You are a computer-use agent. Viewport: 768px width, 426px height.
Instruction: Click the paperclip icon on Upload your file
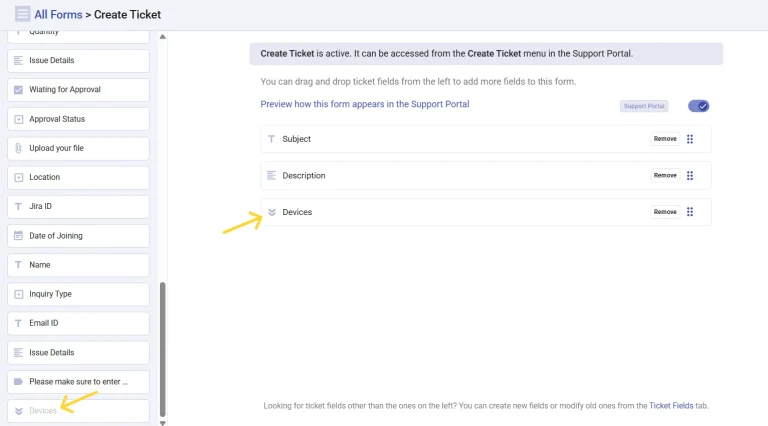pyautogui.click(x=19, y=148)
